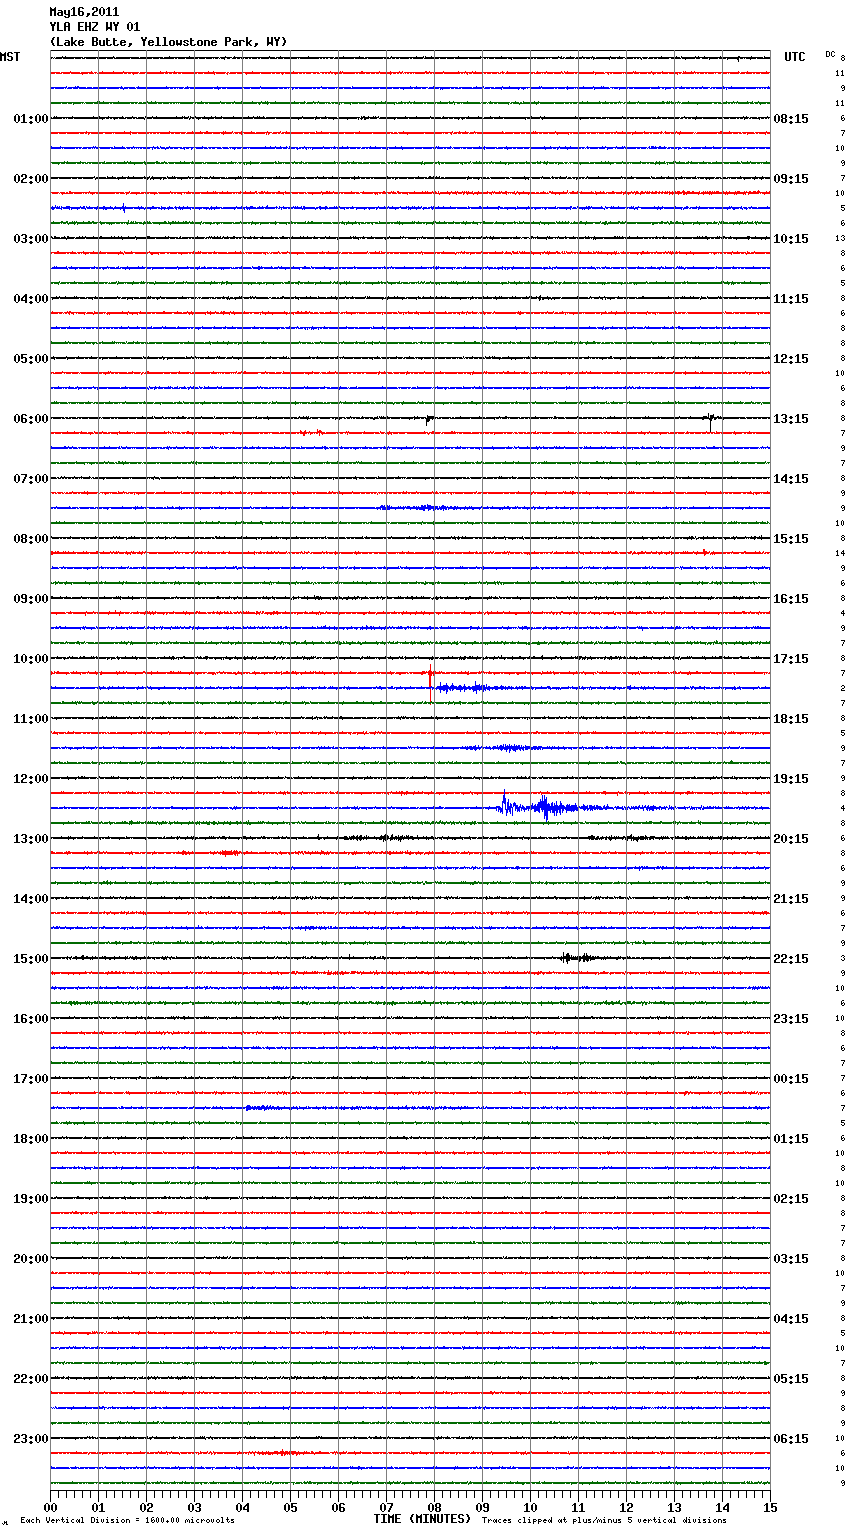850x1534 pixels.
Task: Select the 21:00 MST time label
Action: tap(31, 1319)
